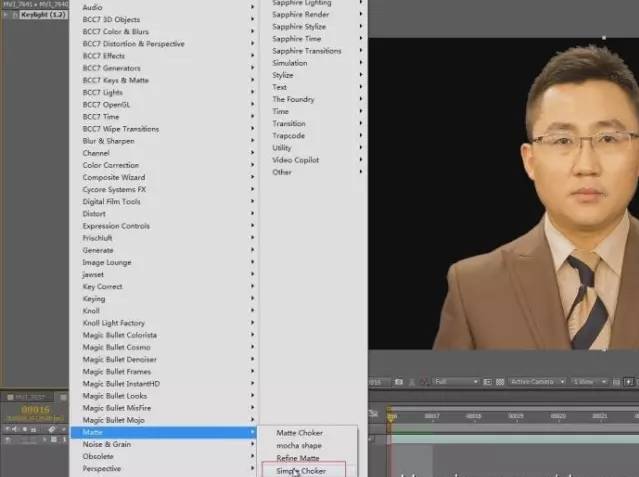
Task: Choose mocha shape from Matte submenu
Action: 309,445
